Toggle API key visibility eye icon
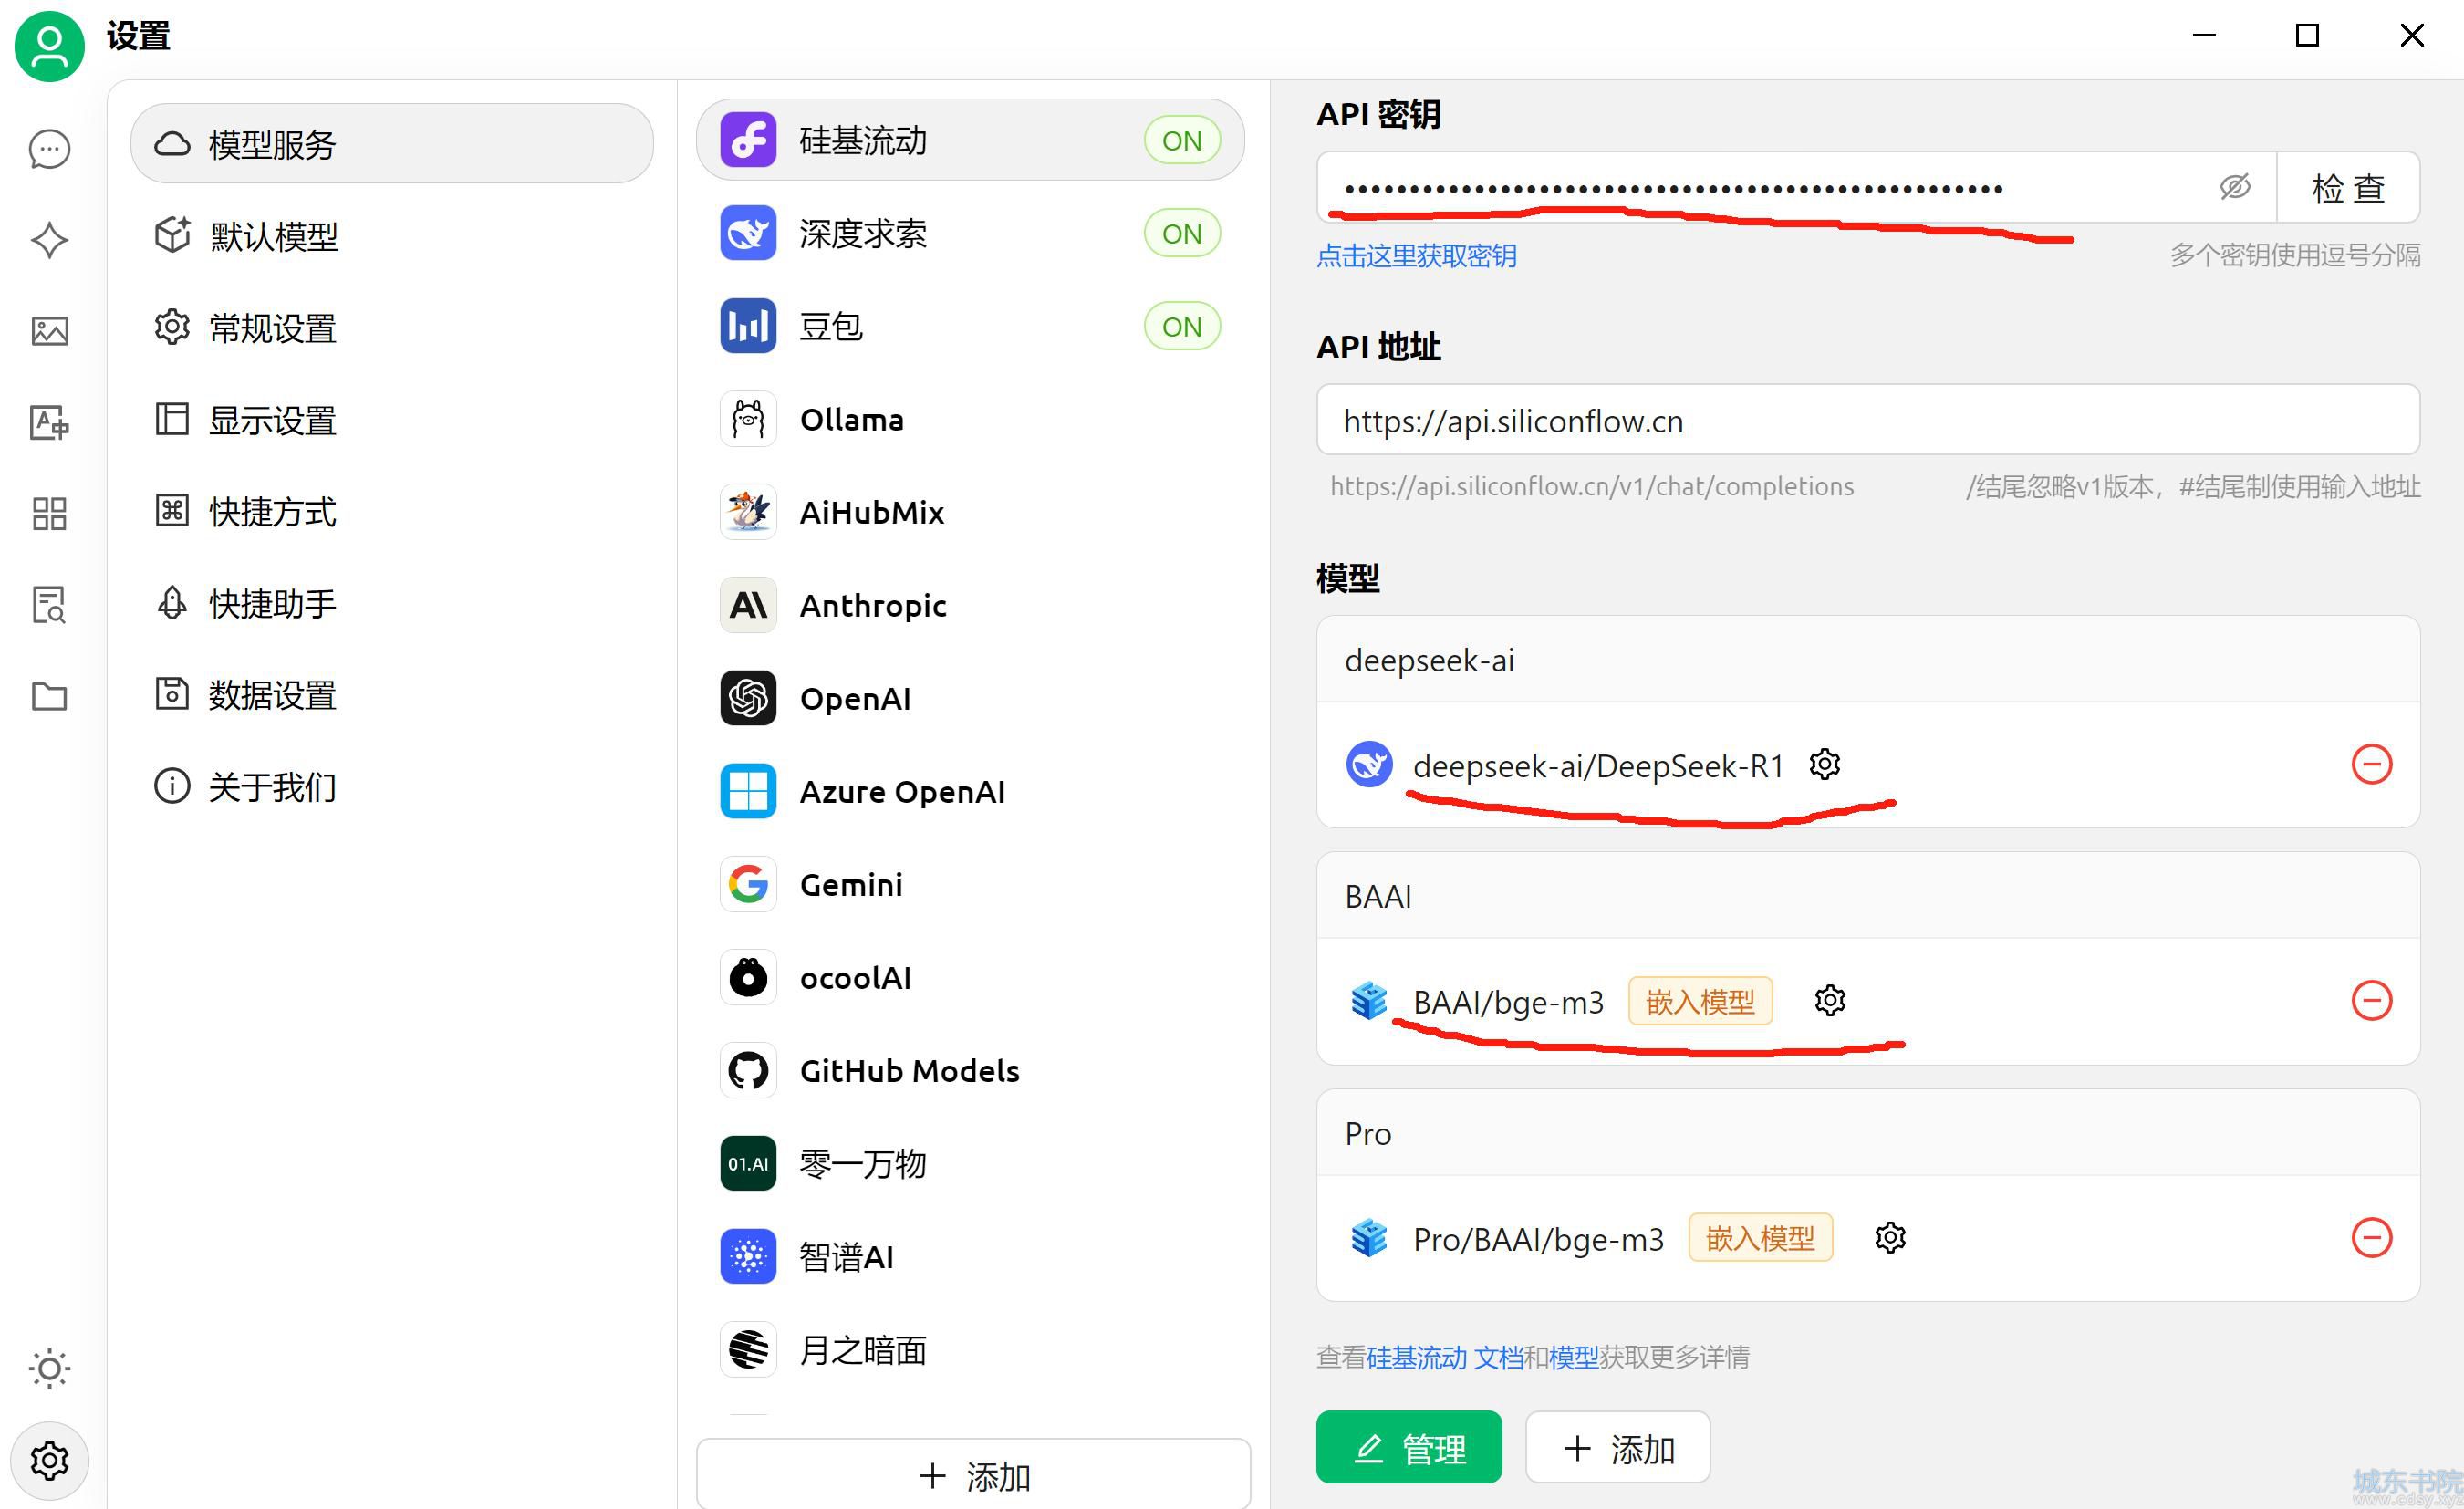 (x=2235, y=187)
